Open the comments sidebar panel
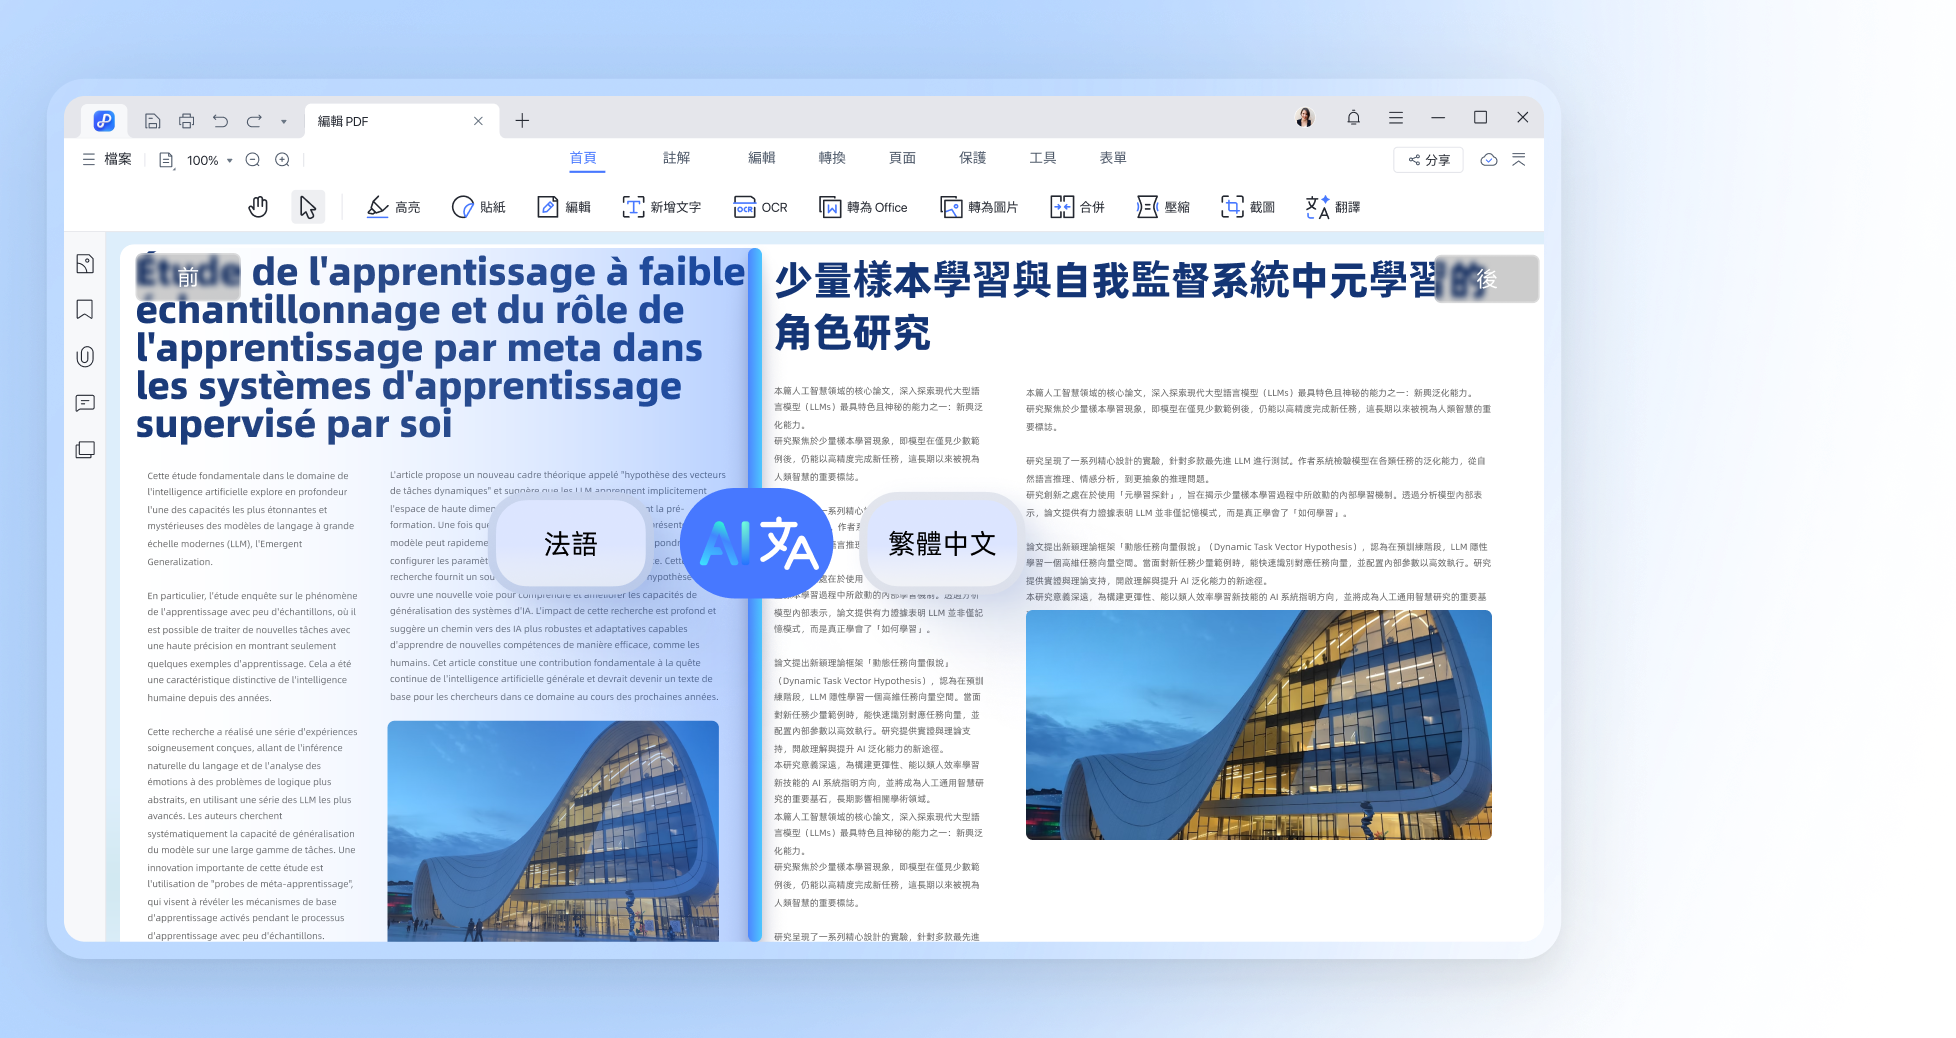Screen dimensions: 1956x1038 85,403
